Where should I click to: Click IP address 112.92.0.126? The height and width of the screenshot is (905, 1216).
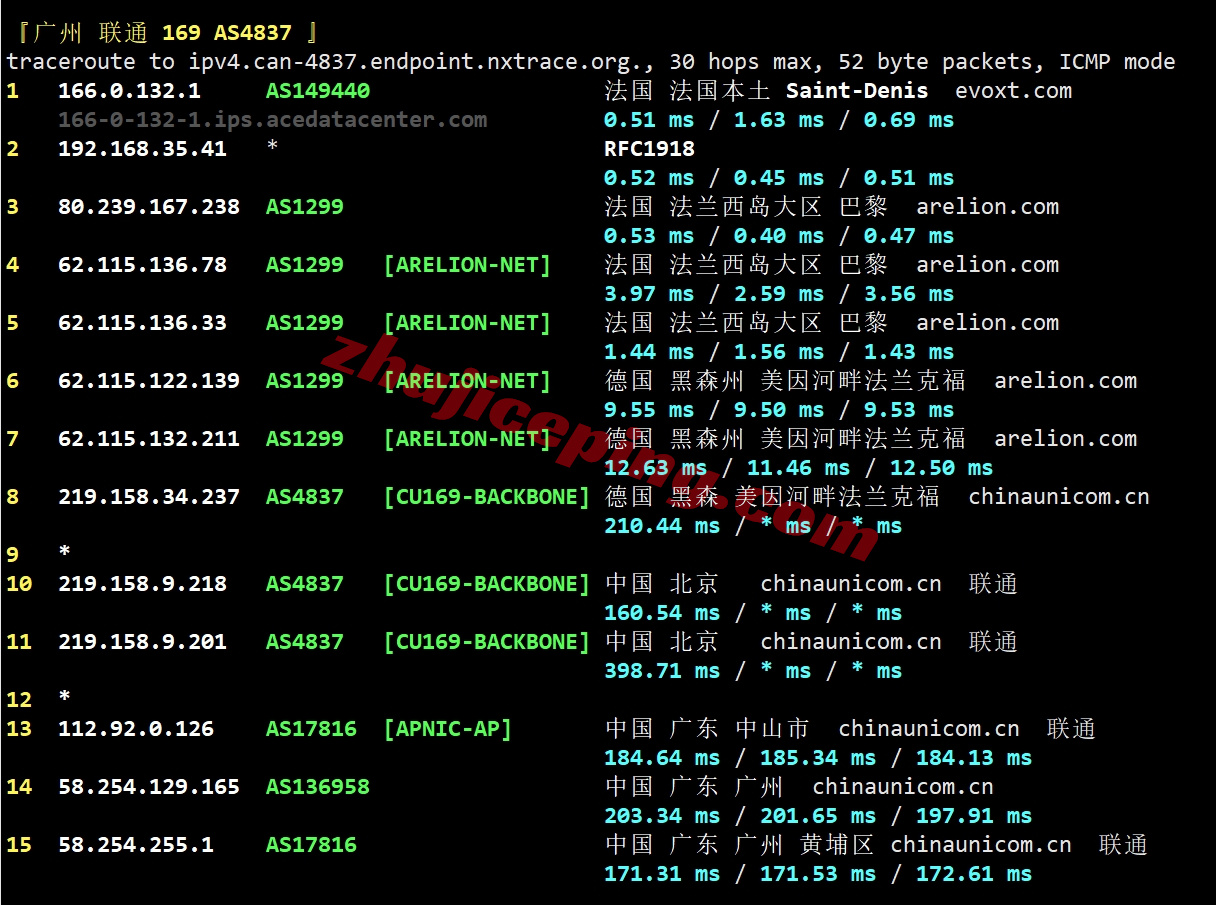[x=136, y=729]
